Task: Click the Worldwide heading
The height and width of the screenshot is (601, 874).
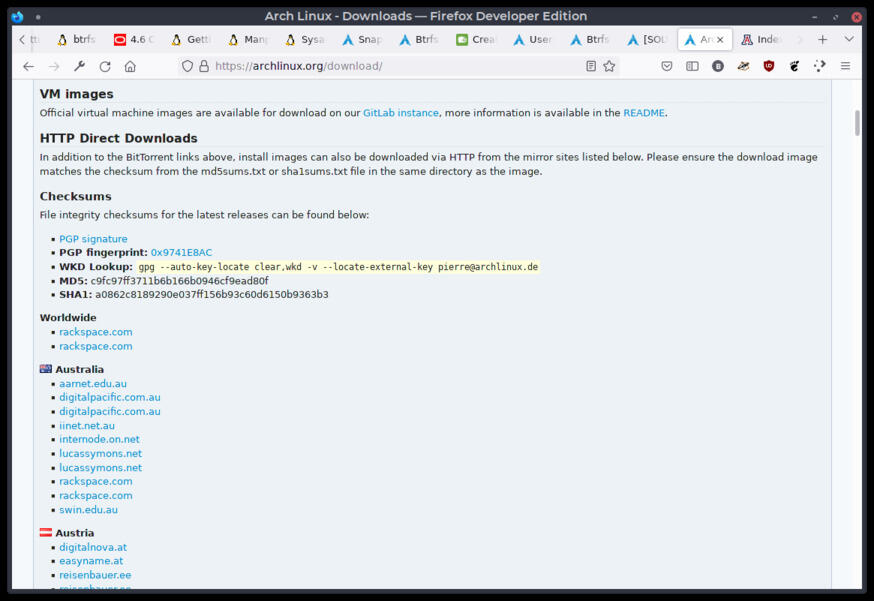Action: click(68, 318)
